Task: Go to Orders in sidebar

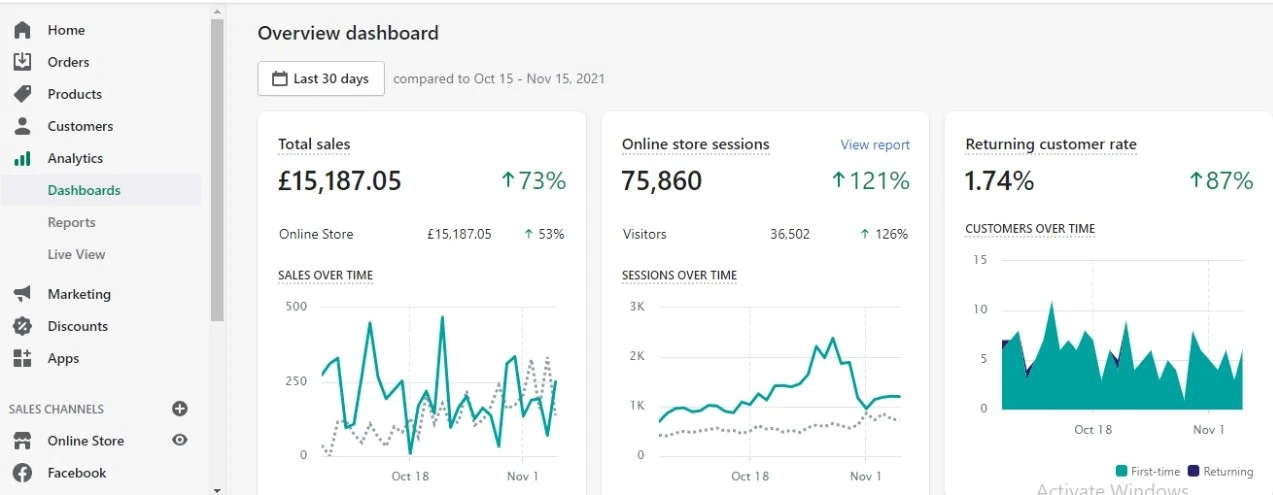Action: [x=69, y=62]
